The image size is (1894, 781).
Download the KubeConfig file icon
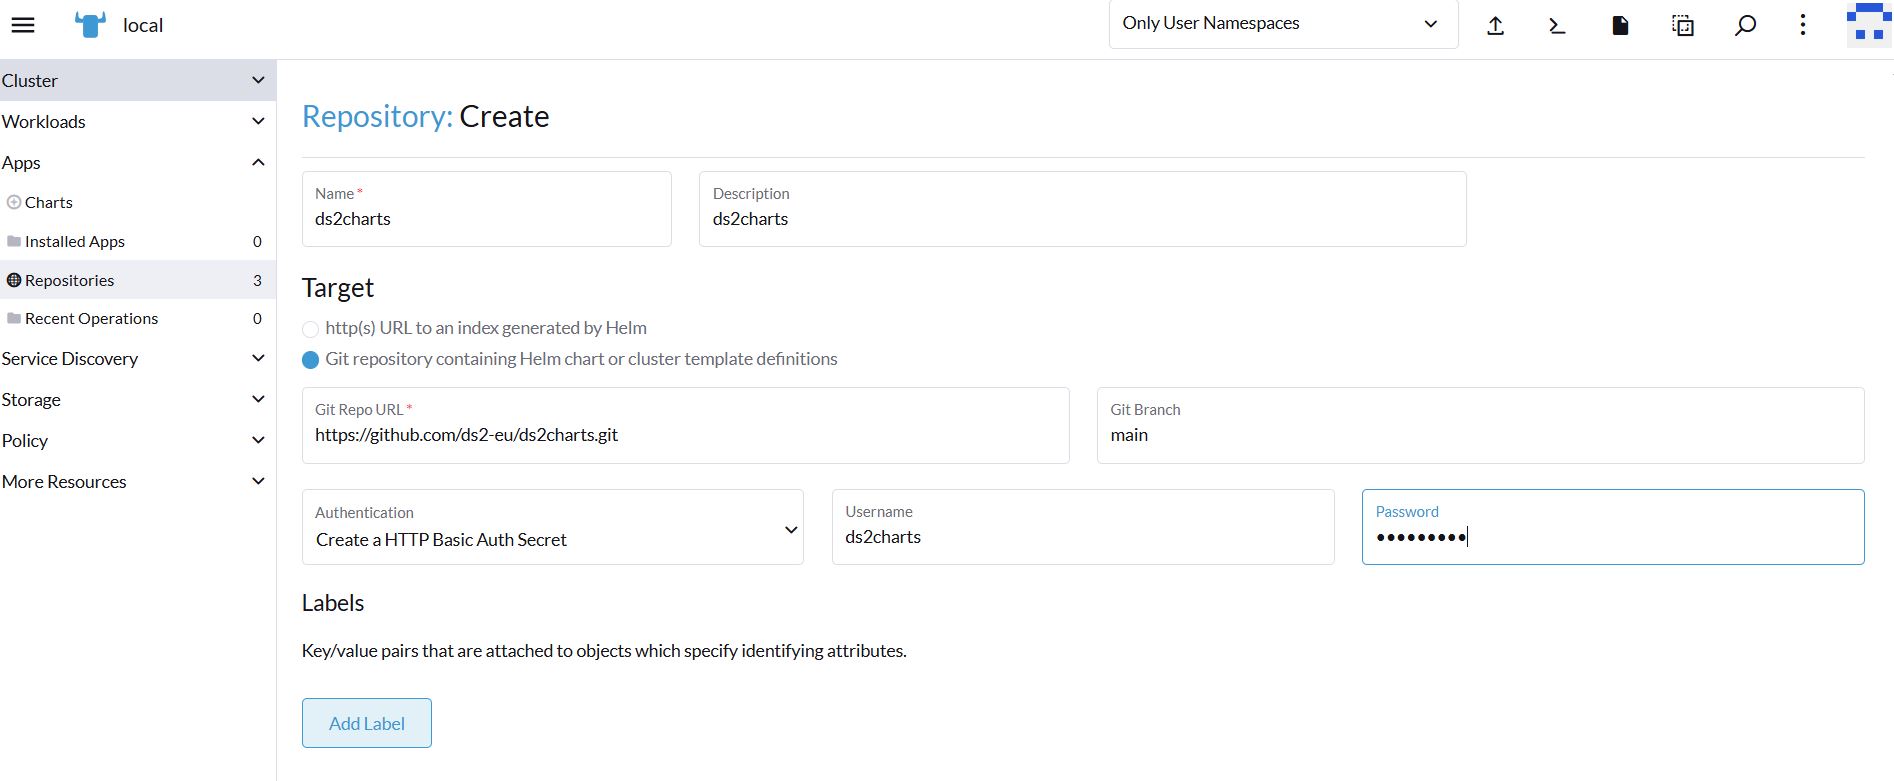(1620, 26)
